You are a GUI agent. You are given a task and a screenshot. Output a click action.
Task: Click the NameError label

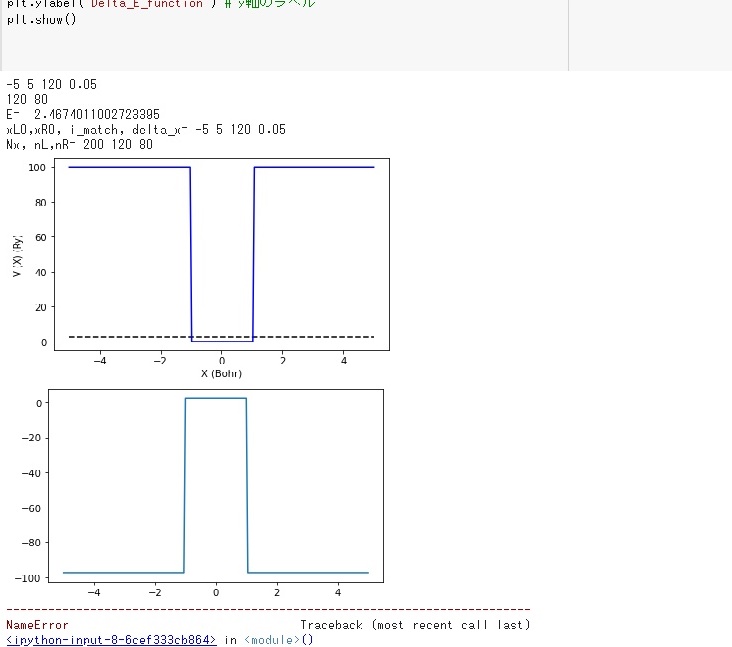point(37,625)
